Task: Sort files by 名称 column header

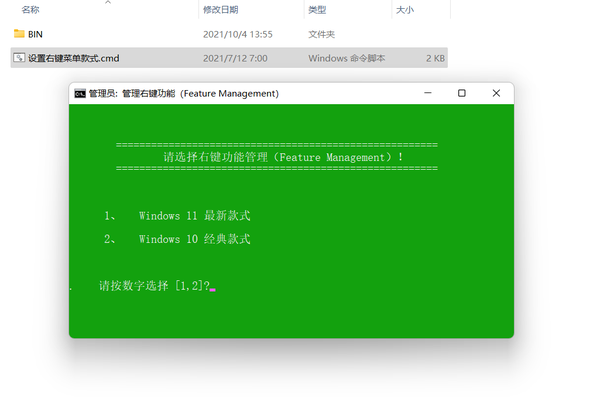Action: [30, 10]
